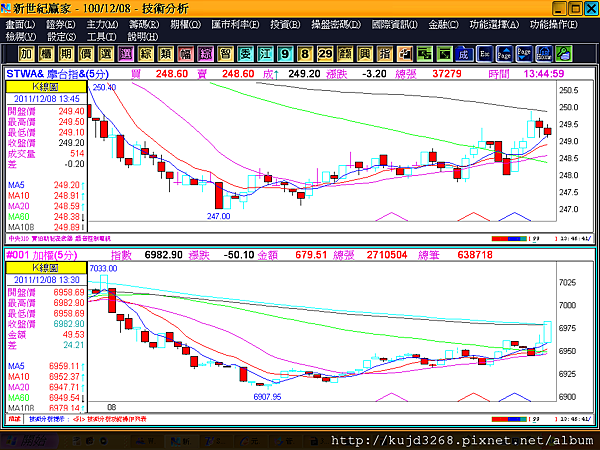Click the 29 toolbar icon
Image resolution: width=600 pixels, height=450 pixels.
324,54
